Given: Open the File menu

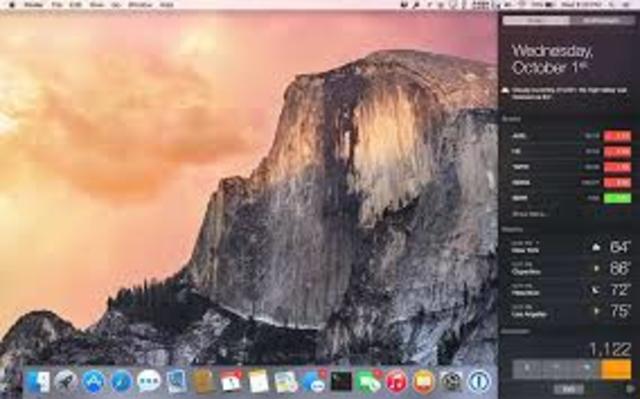Looking at the screenshot, I should coord(57,4).
